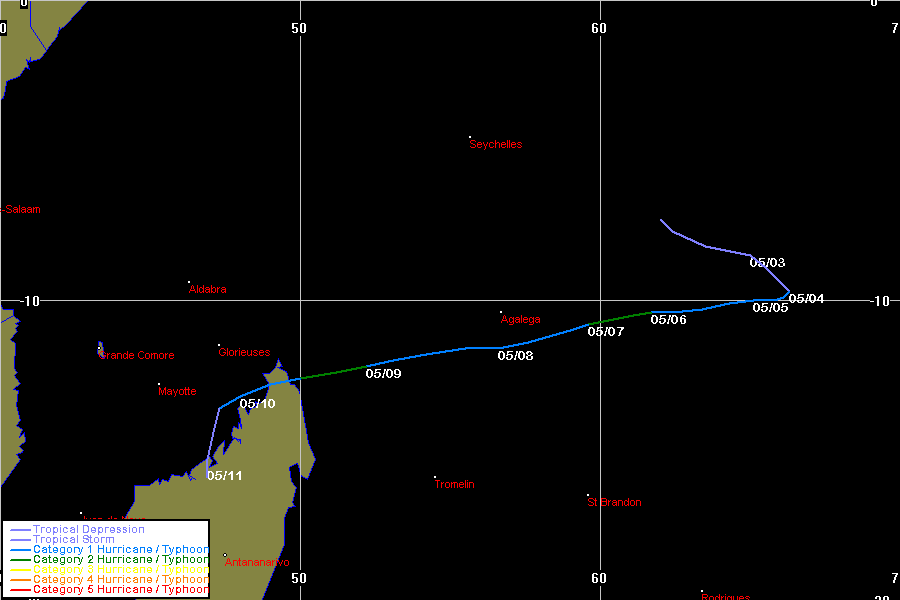Click the Grande Comore label

pos(137,356)
